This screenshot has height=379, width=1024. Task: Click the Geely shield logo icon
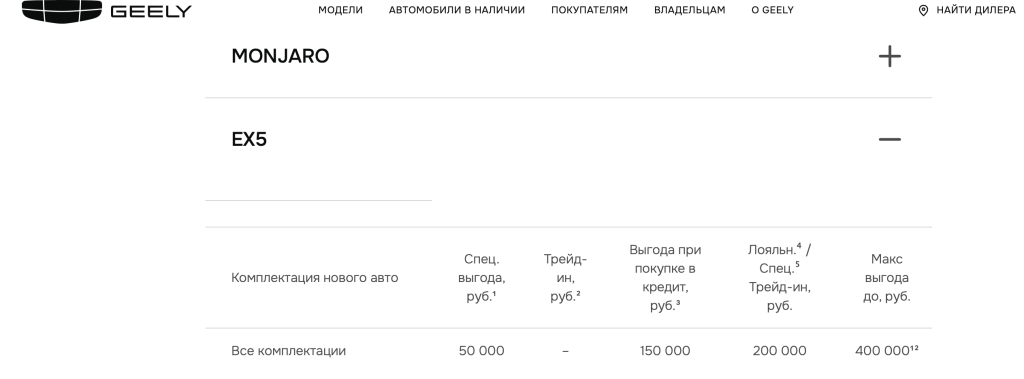click(x=62, y=11)
